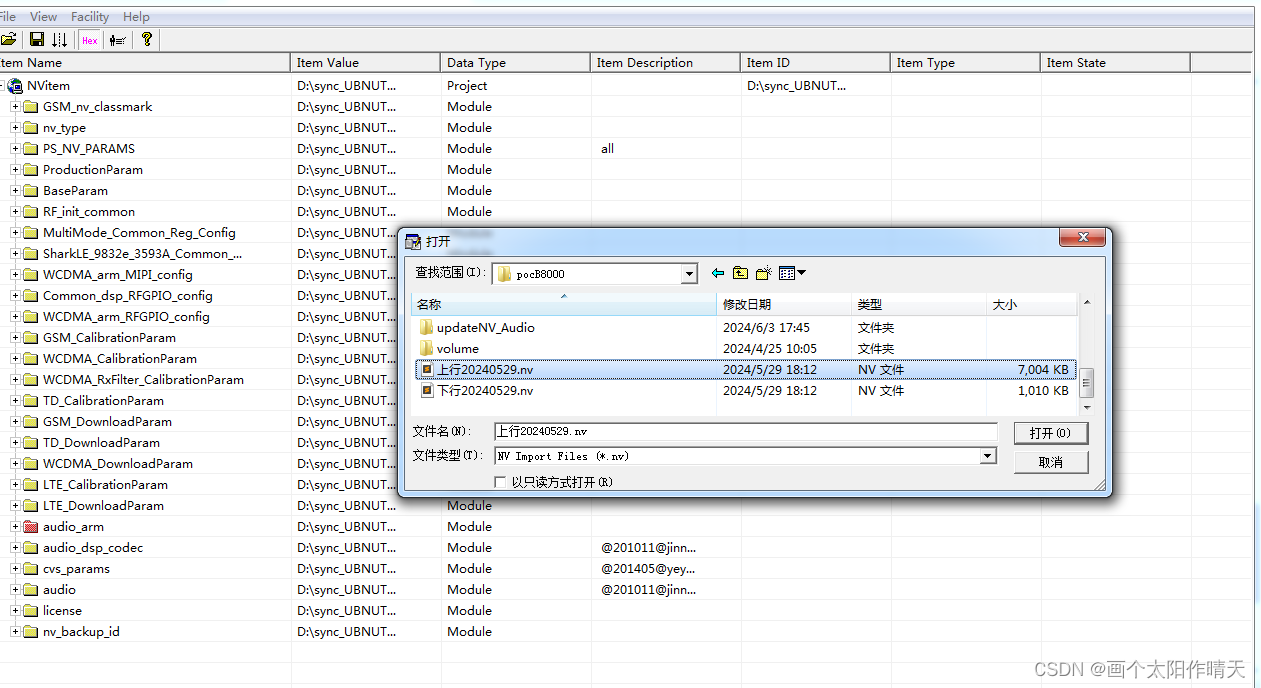Go up one level in the Open dialog
1261x688 pixels.
(740, 272)
